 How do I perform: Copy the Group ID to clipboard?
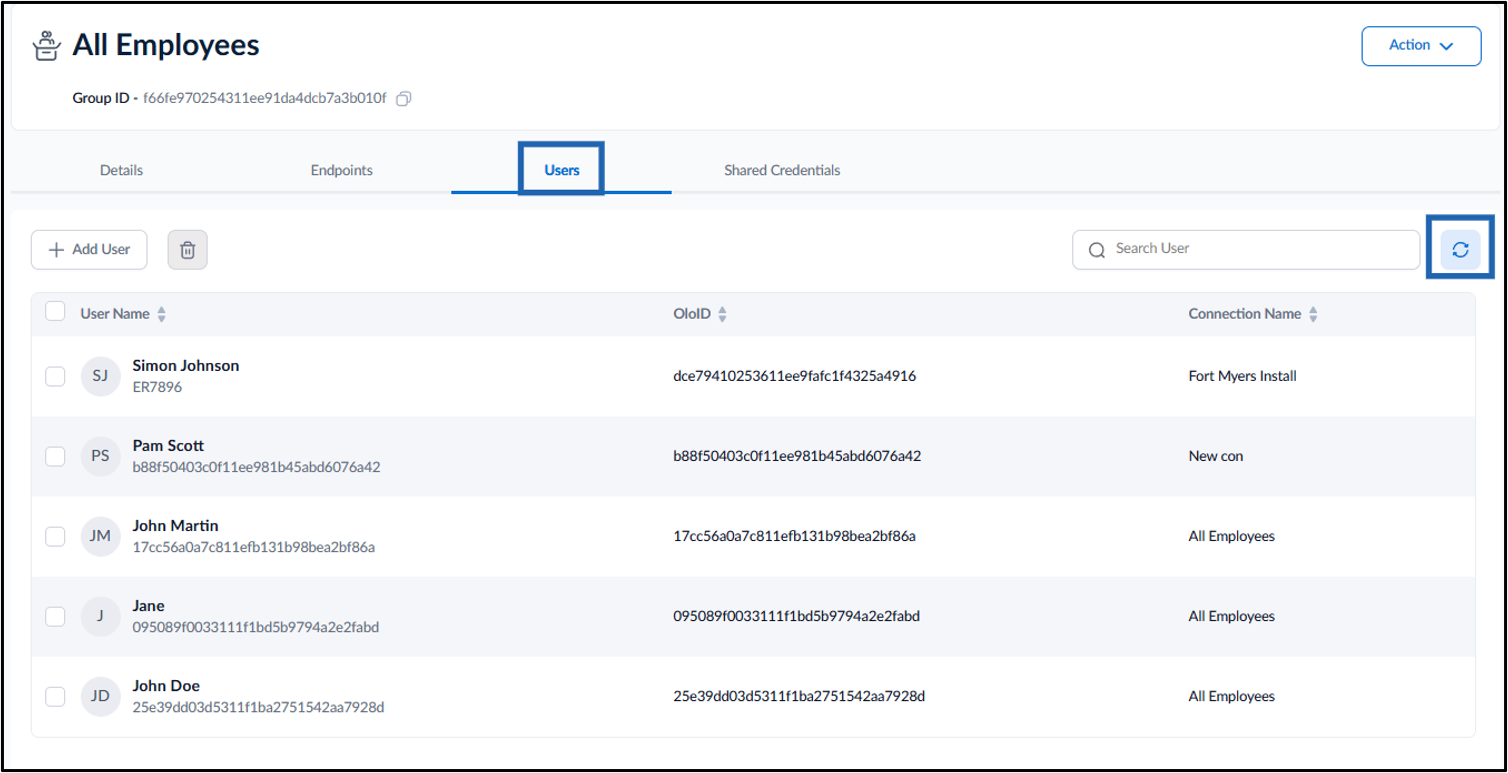pos(404,99)
